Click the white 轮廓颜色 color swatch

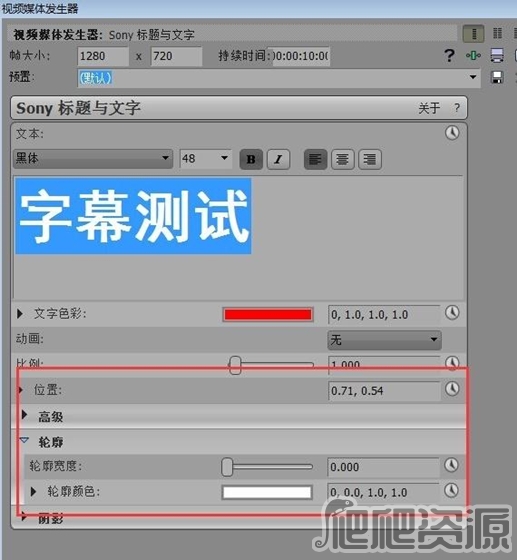click(267, 492)
